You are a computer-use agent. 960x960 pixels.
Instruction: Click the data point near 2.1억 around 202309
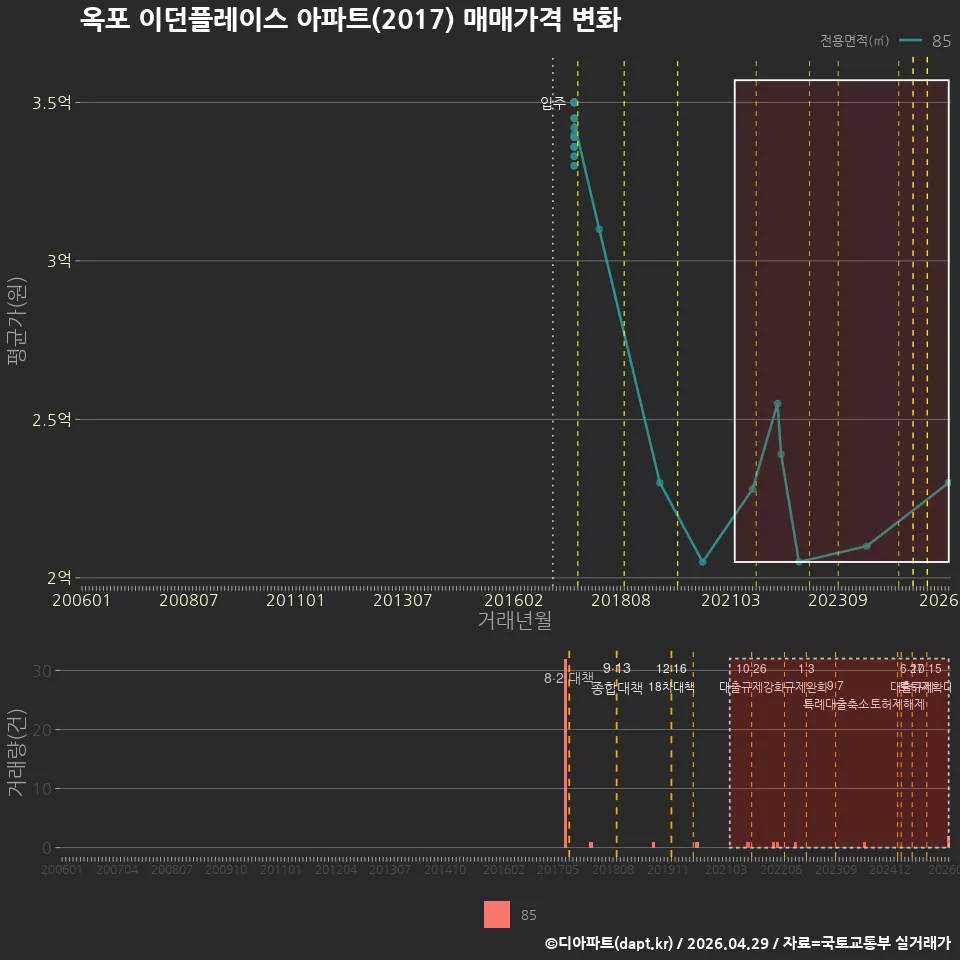(x=866, y=546)
